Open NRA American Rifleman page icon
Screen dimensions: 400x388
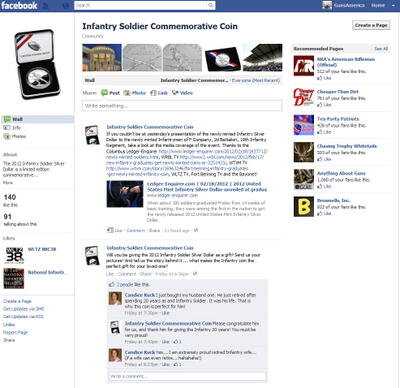coord(304,66)
